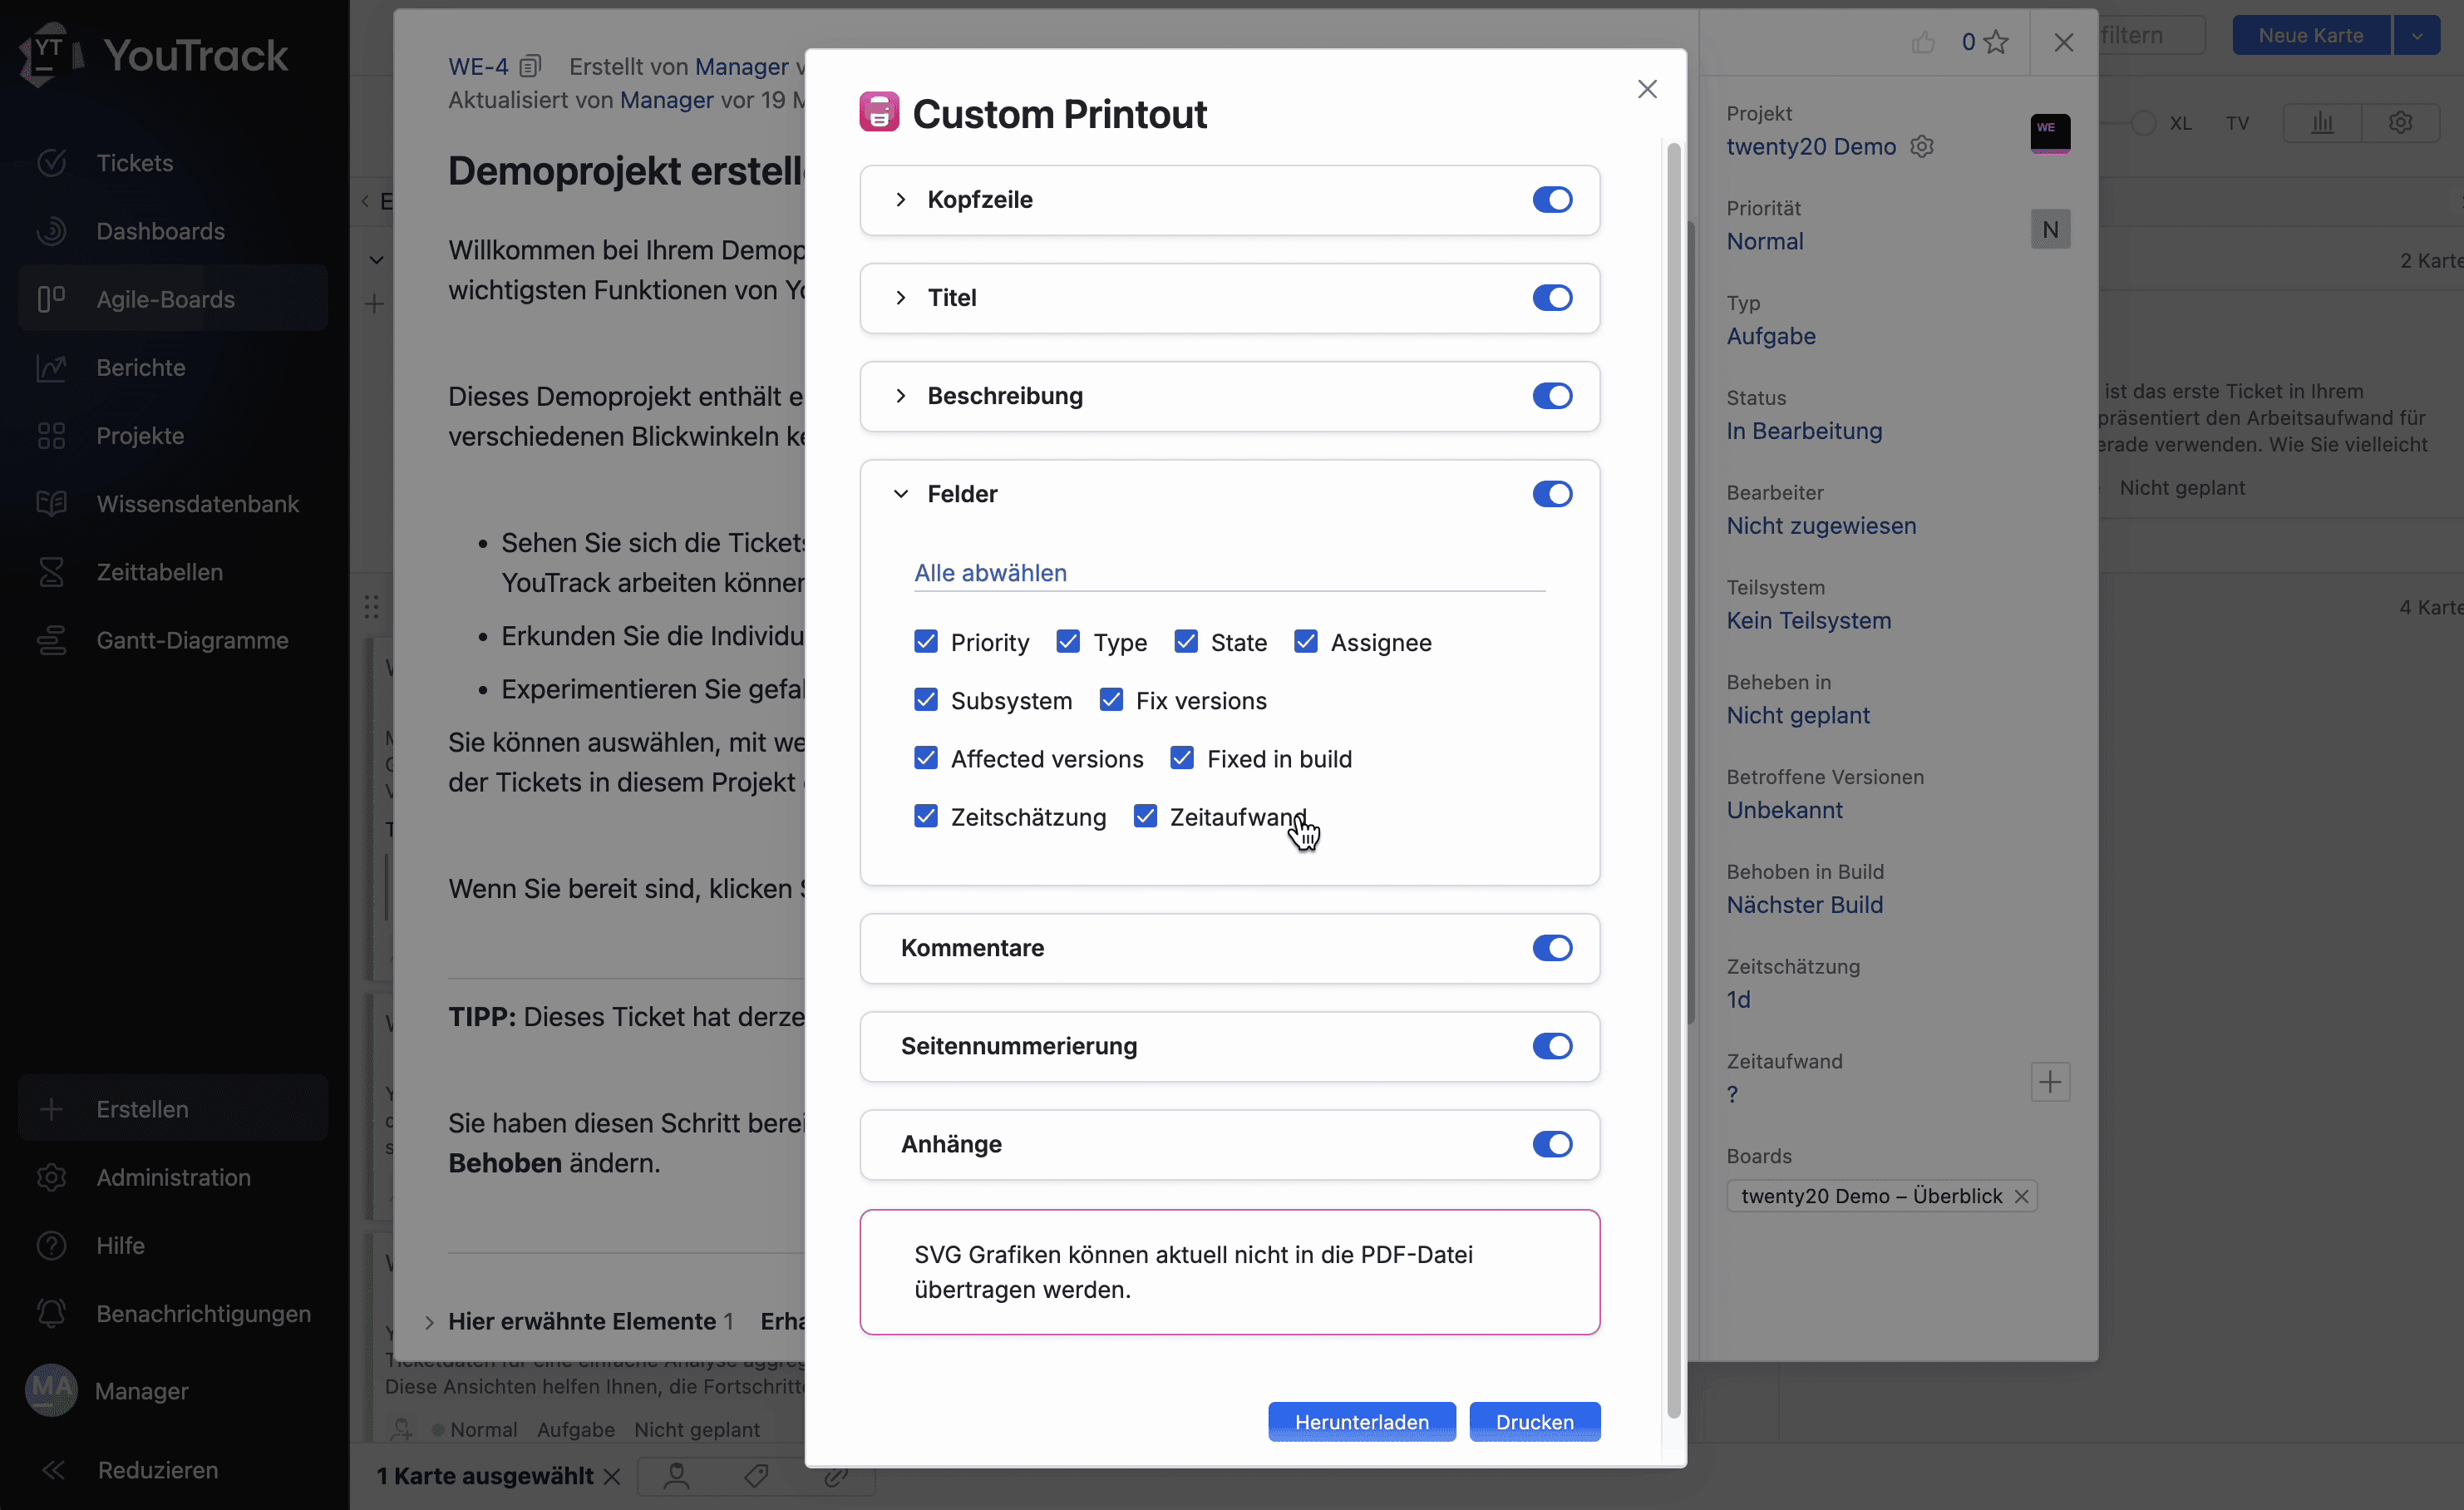Expand the Kopfzeile section
The height and width of the screenshot is (1510, 2464).
point(901,199)
